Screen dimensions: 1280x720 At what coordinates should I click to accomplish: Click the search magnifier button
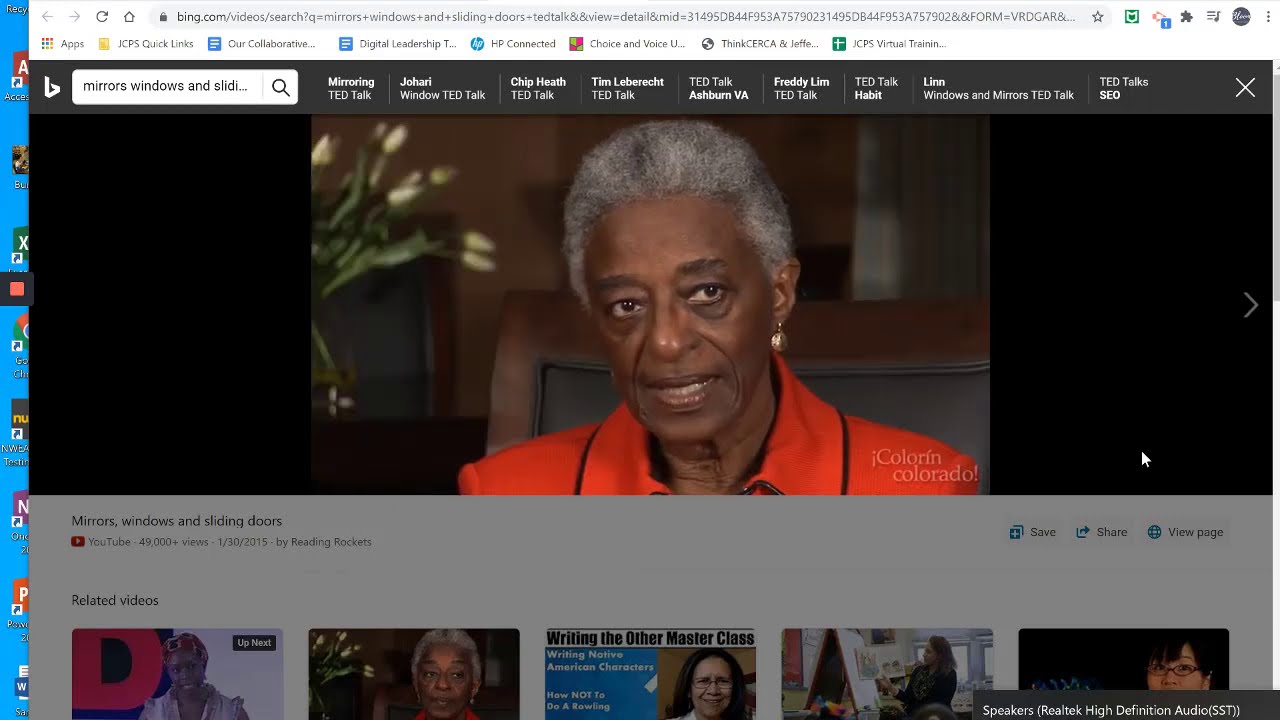click(281, 87)
